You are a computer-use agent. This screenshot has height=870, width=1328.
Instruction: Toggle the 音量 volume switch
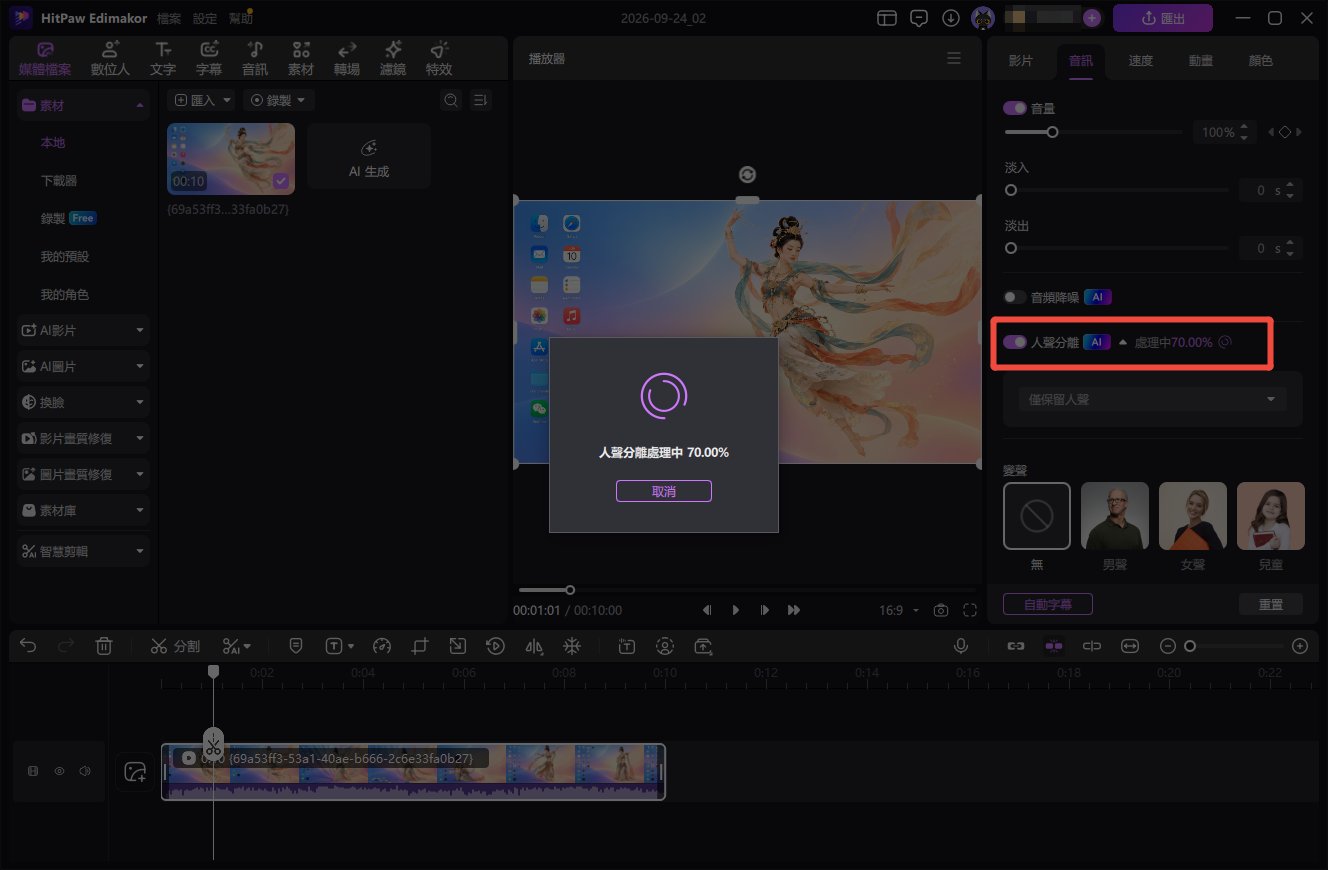pos(1015,108)
